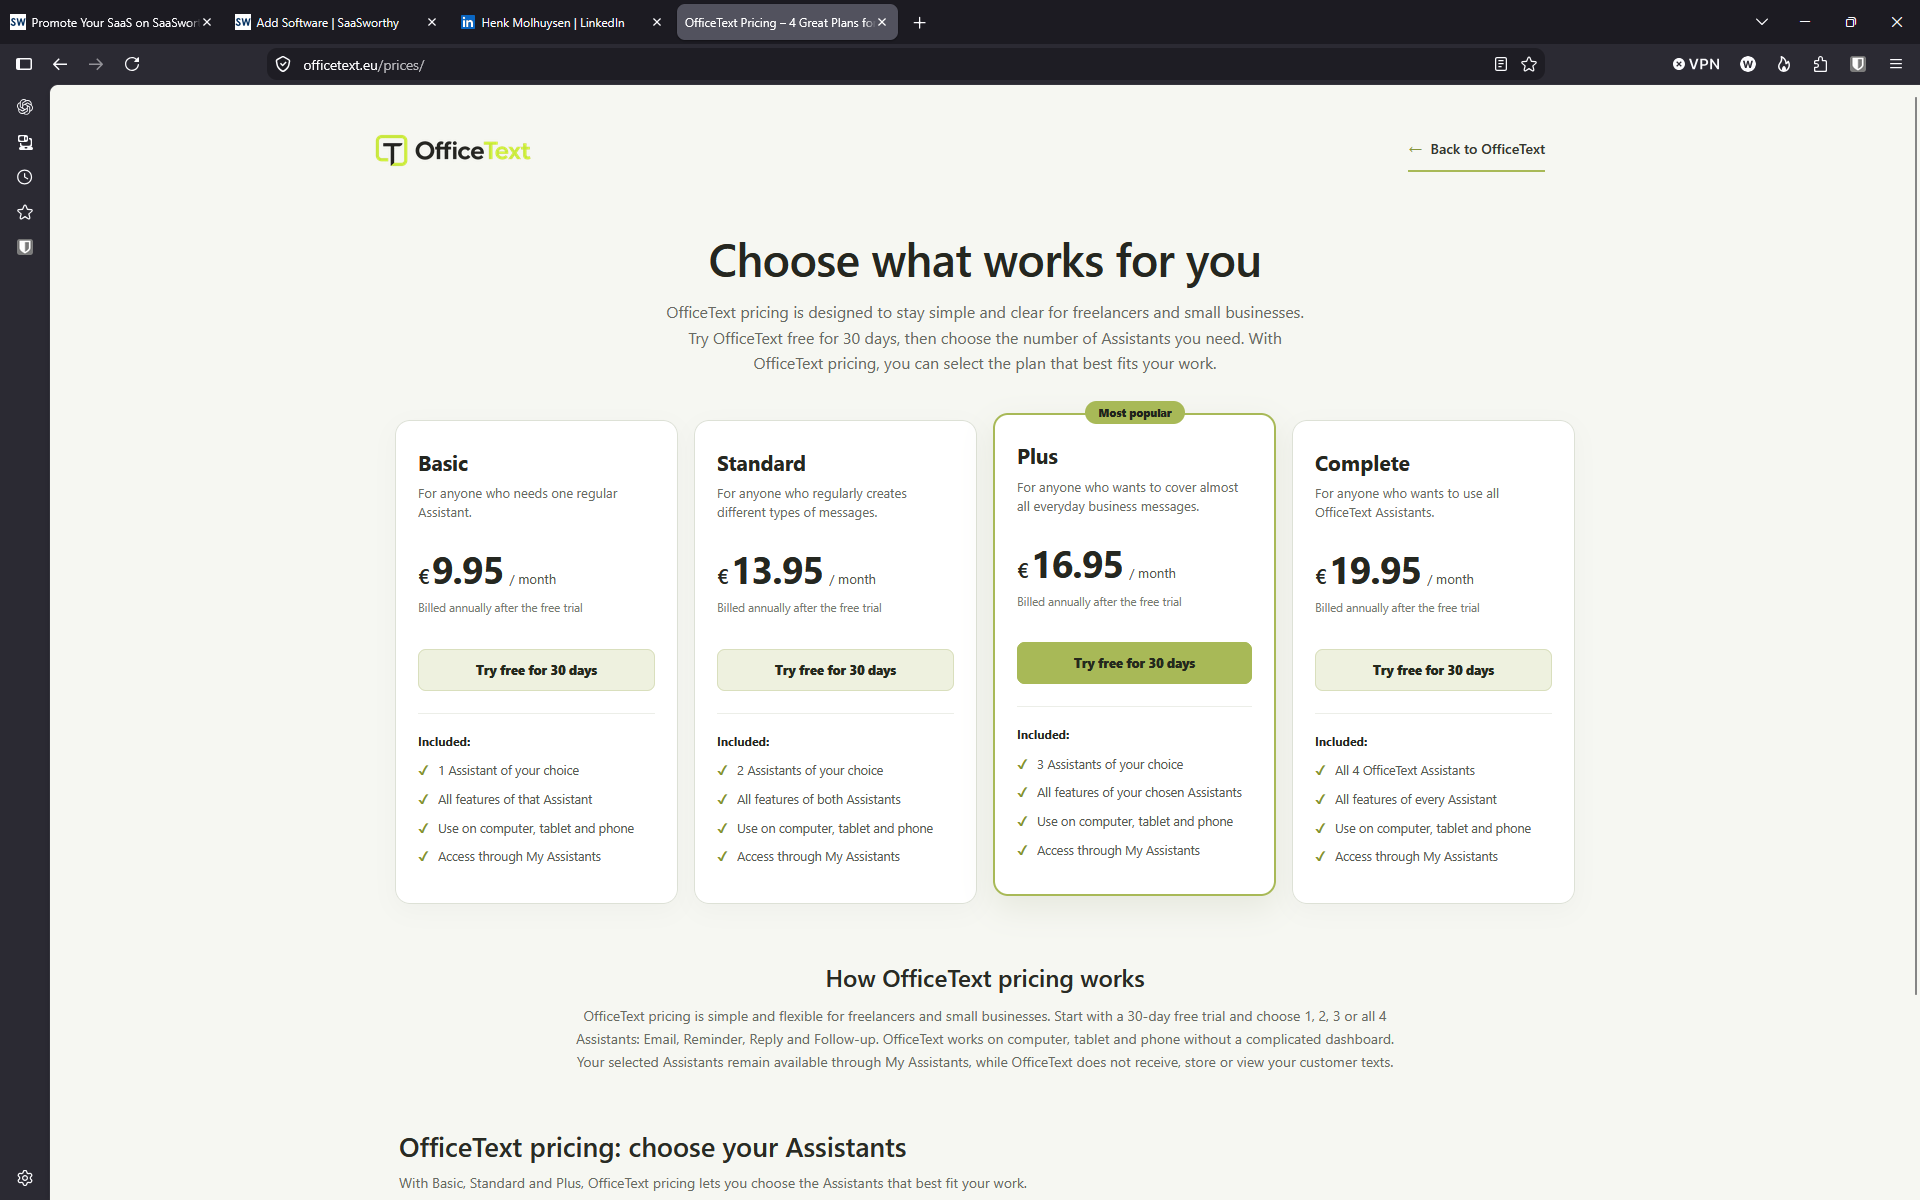Toggle the sidebar panel button
The width and height of the screenshot is (1920, 1200).
point(24,64)
